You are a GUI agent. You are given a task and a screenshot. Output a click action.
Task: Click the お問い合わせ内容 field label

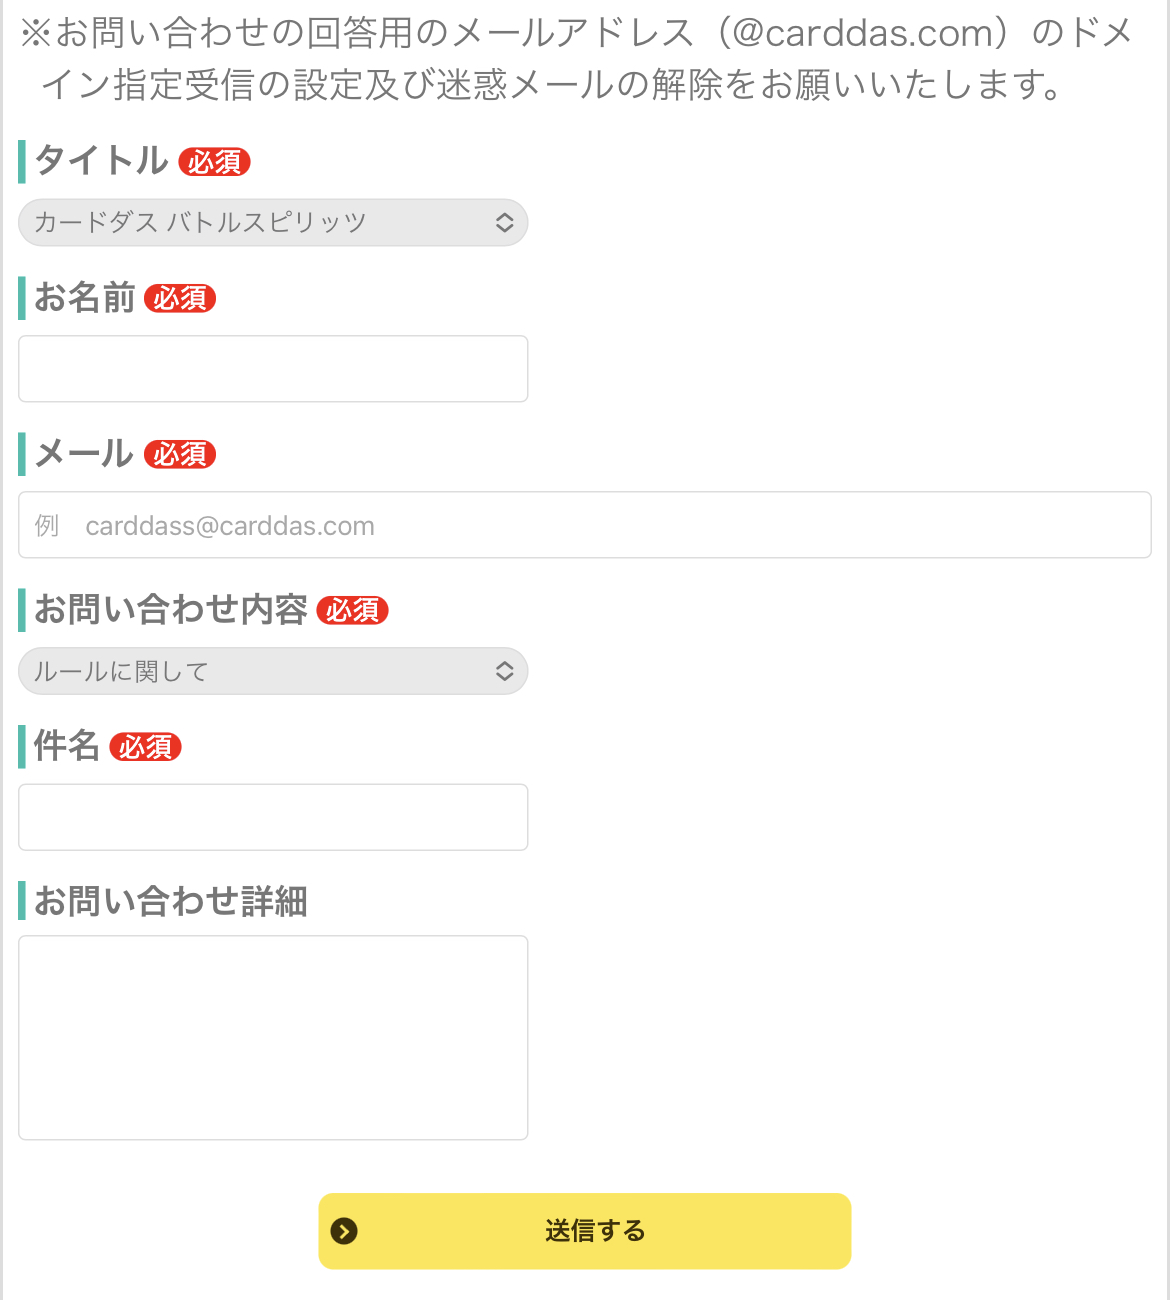point(171,610)
